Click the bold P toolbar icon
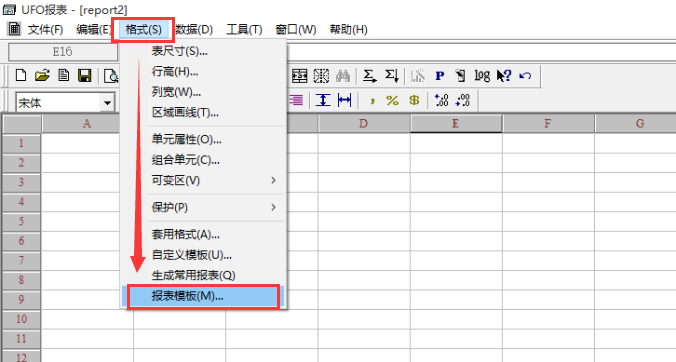This screenshot has height=362, width=676. click(x=440, y=76)
